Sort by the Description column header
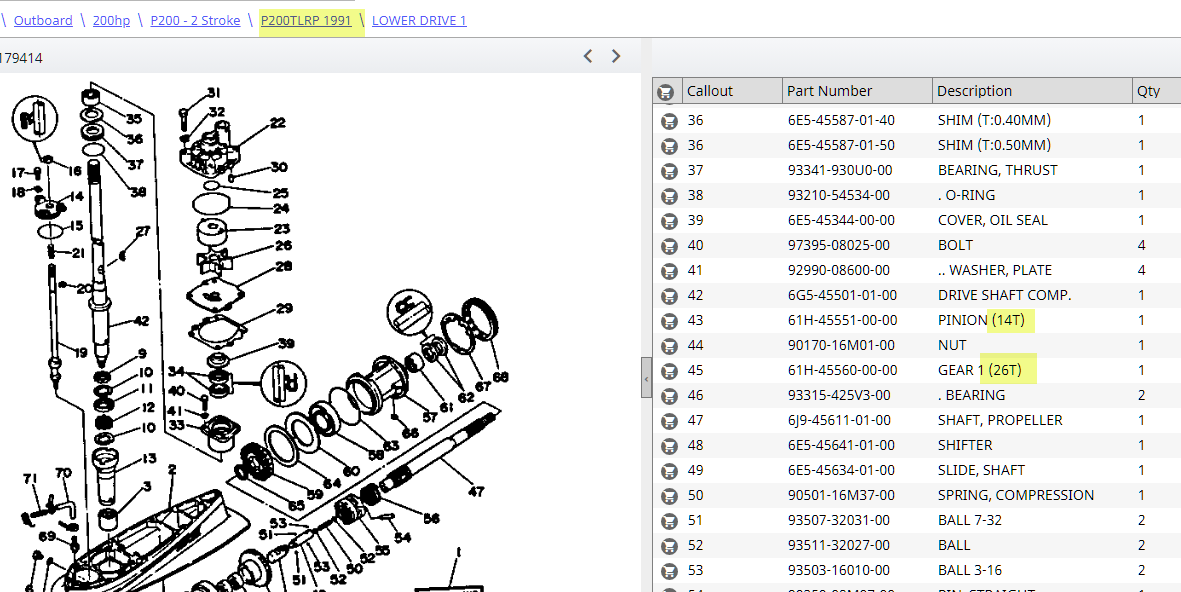Screen dimensions: 1181x592 [x=1032, y=91]
